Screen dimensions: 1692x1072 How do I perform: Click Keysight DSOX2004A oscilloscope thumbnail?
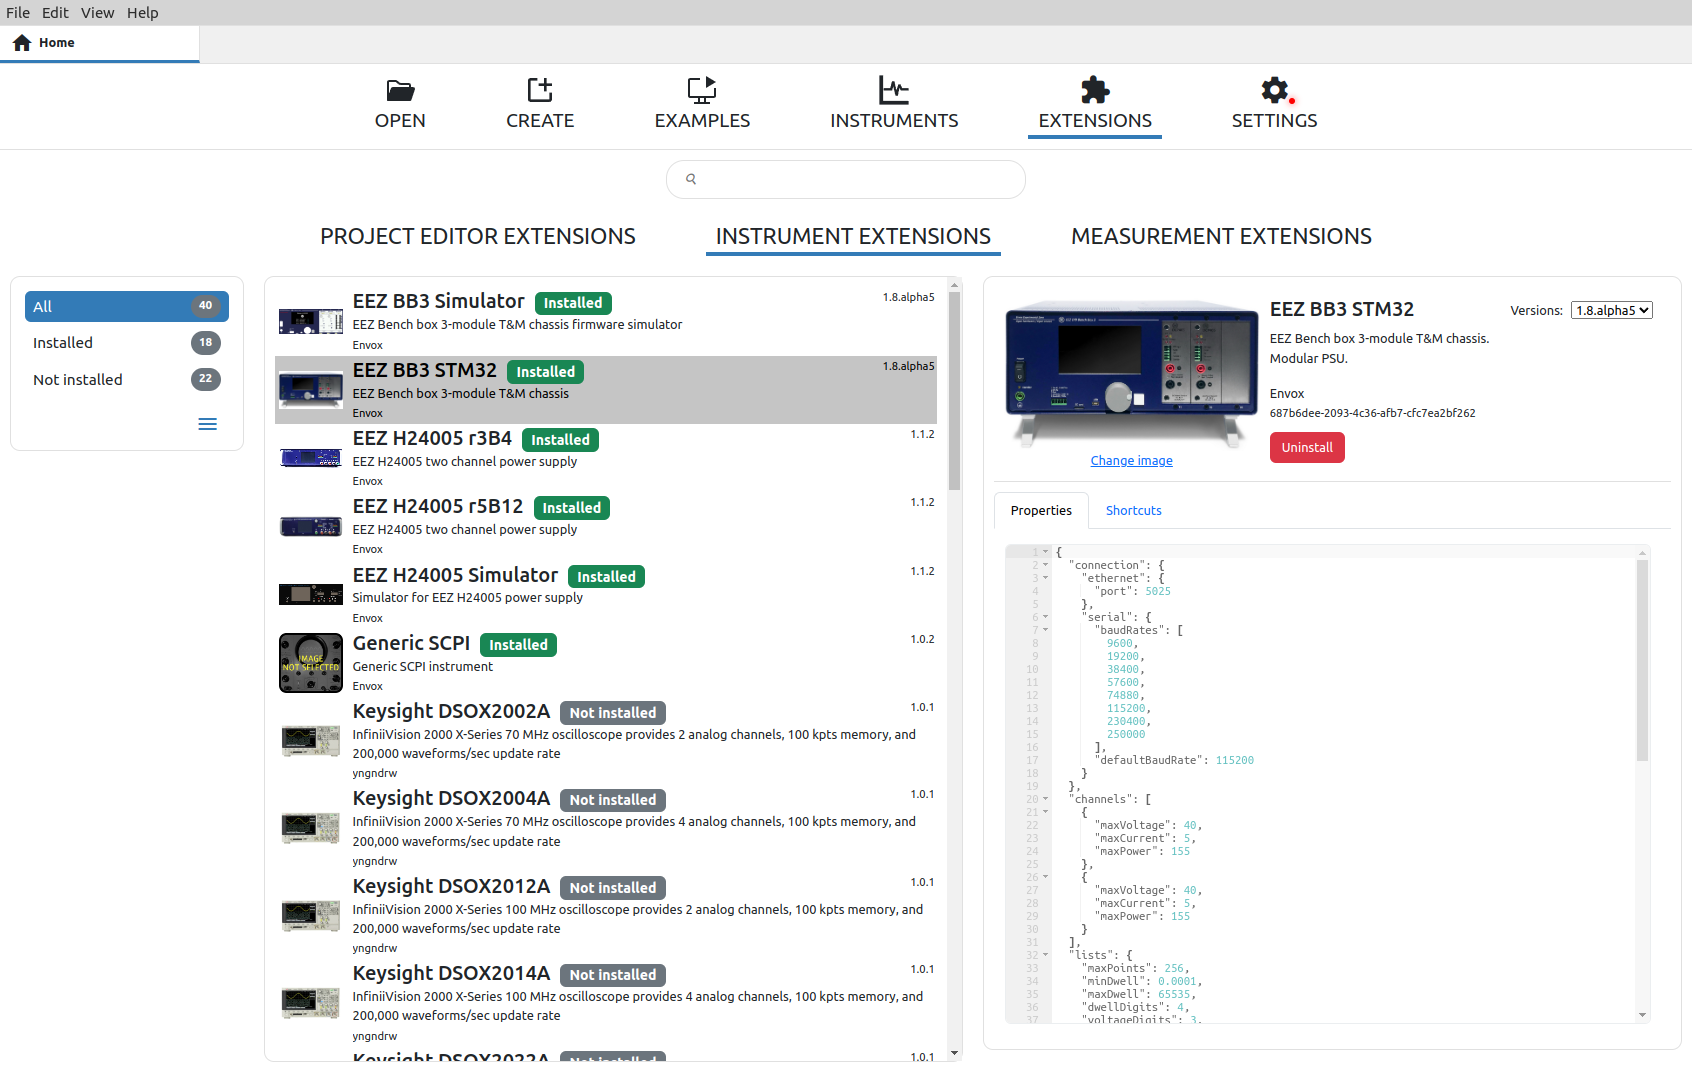(311, 828)
